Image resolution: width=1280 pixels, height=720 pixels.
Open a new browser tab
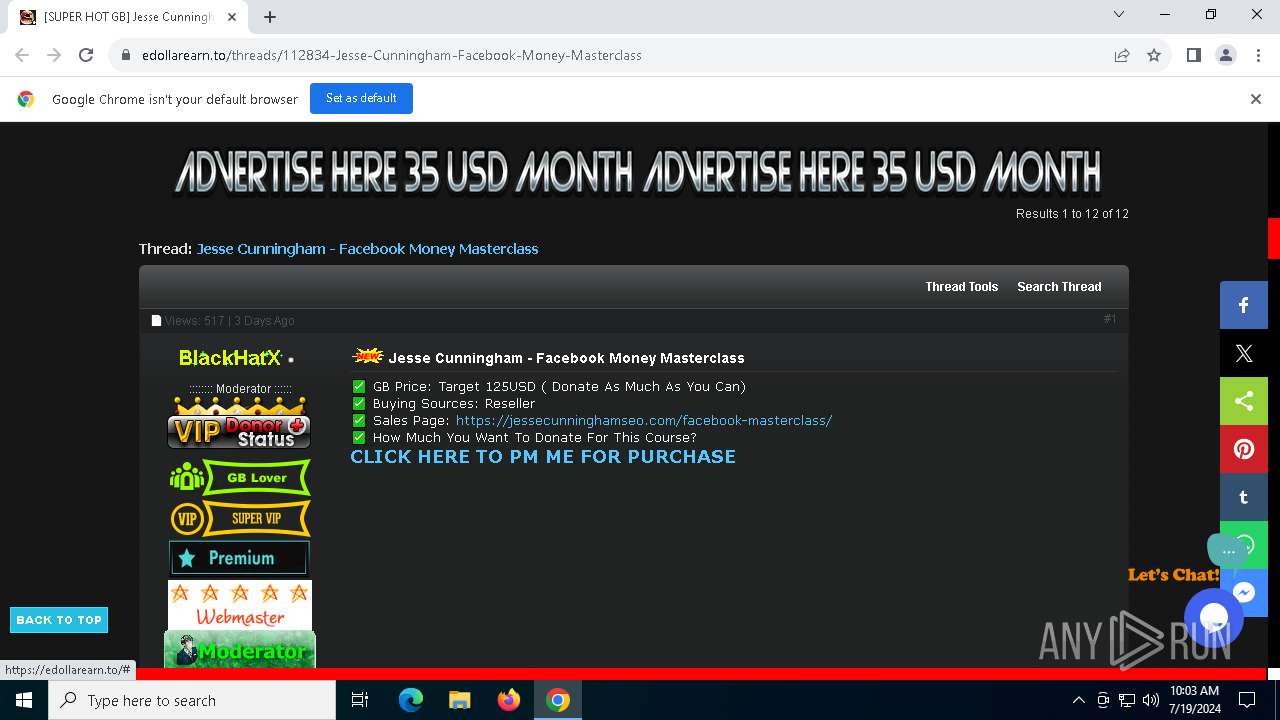(269, 17)
